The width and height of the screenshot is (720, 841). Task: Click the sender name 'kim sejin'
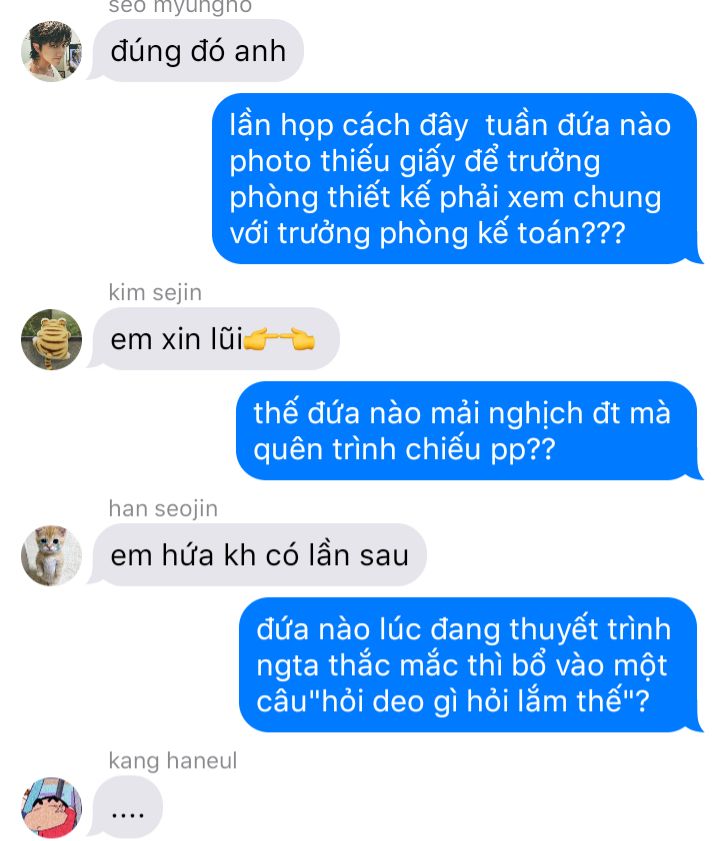[155, 293]
